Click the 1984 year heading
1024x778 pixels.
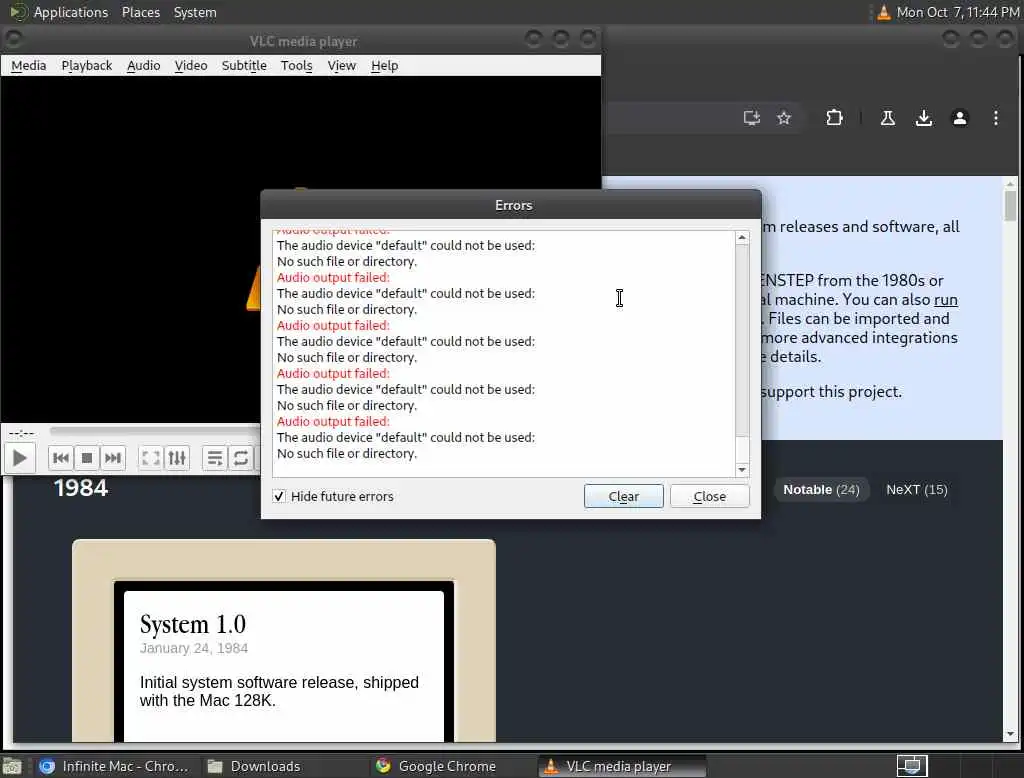point(81,488)
